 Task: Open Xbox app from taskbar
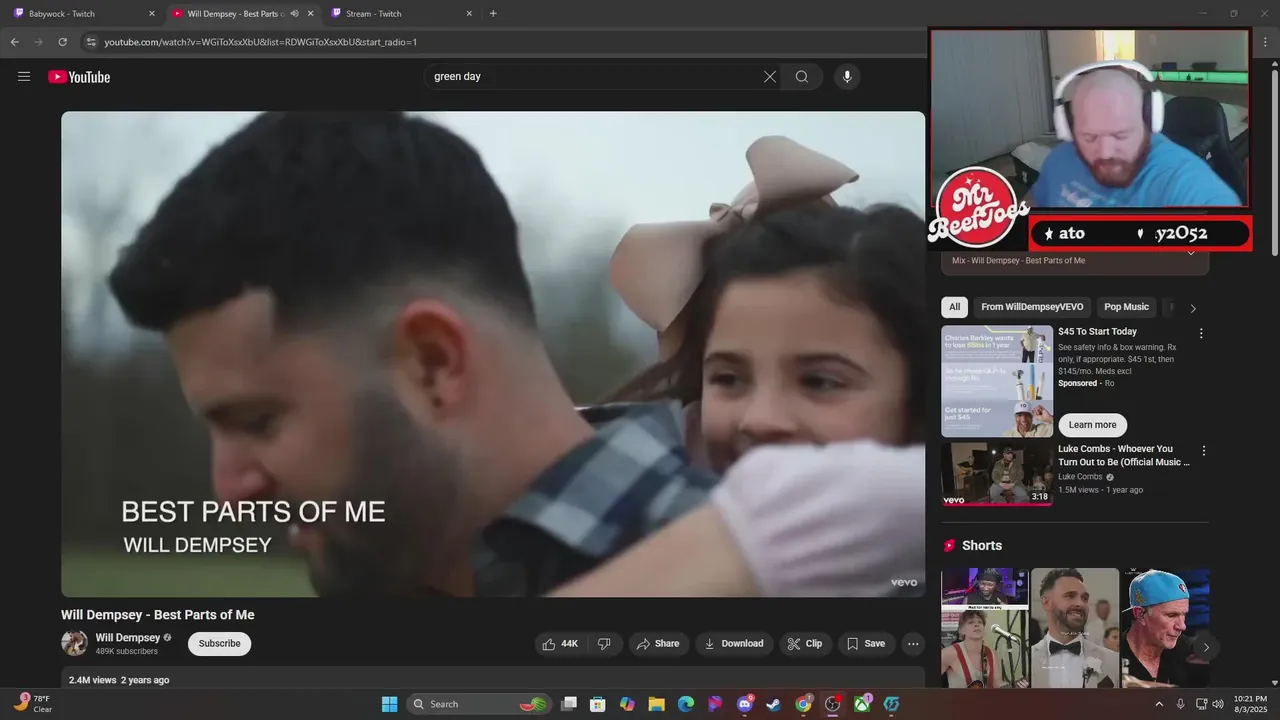coord(861,704)
